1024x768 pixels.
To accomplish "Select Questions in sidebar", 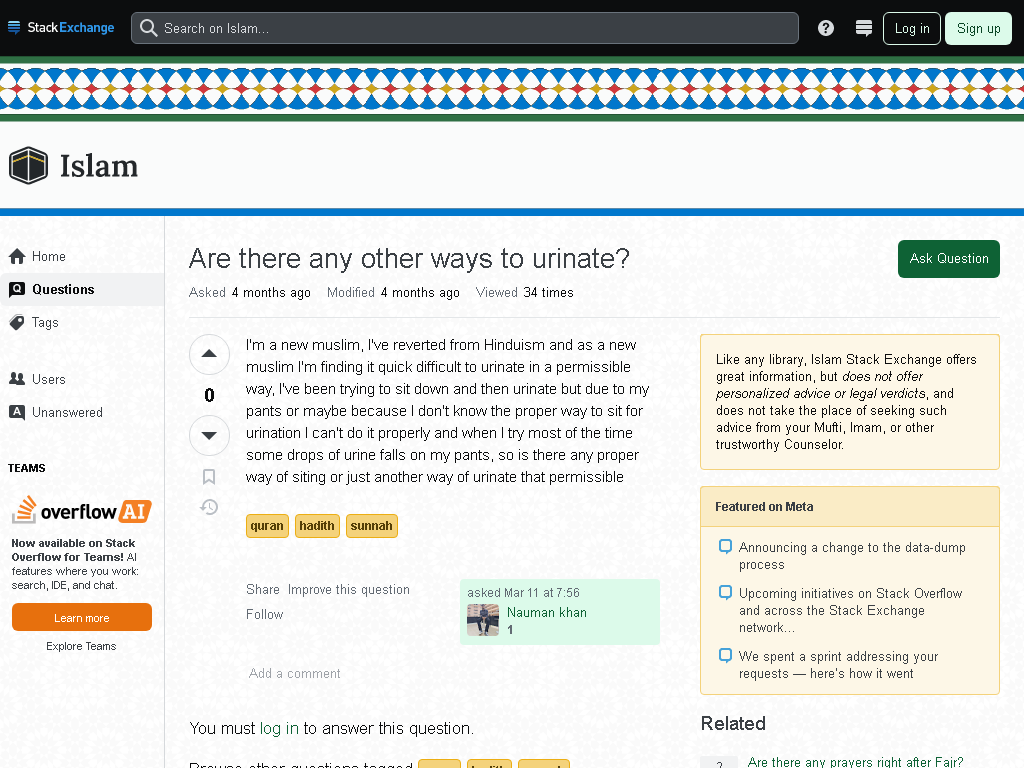I will [x=82, y=289].
